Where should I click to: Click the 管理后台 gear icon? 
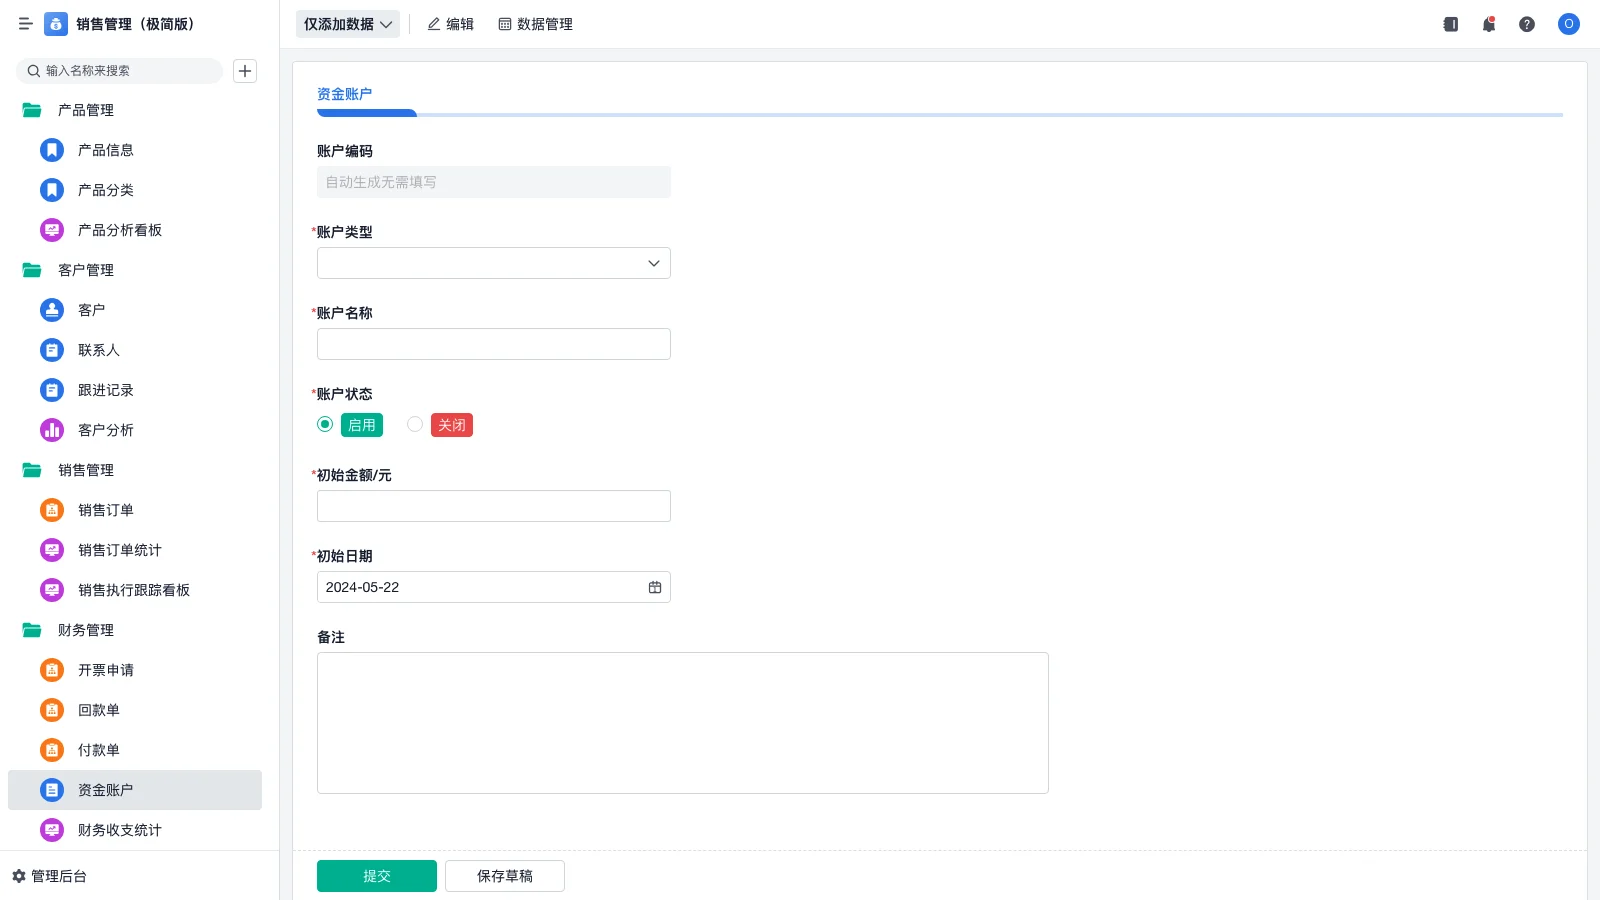coord(19,876)
